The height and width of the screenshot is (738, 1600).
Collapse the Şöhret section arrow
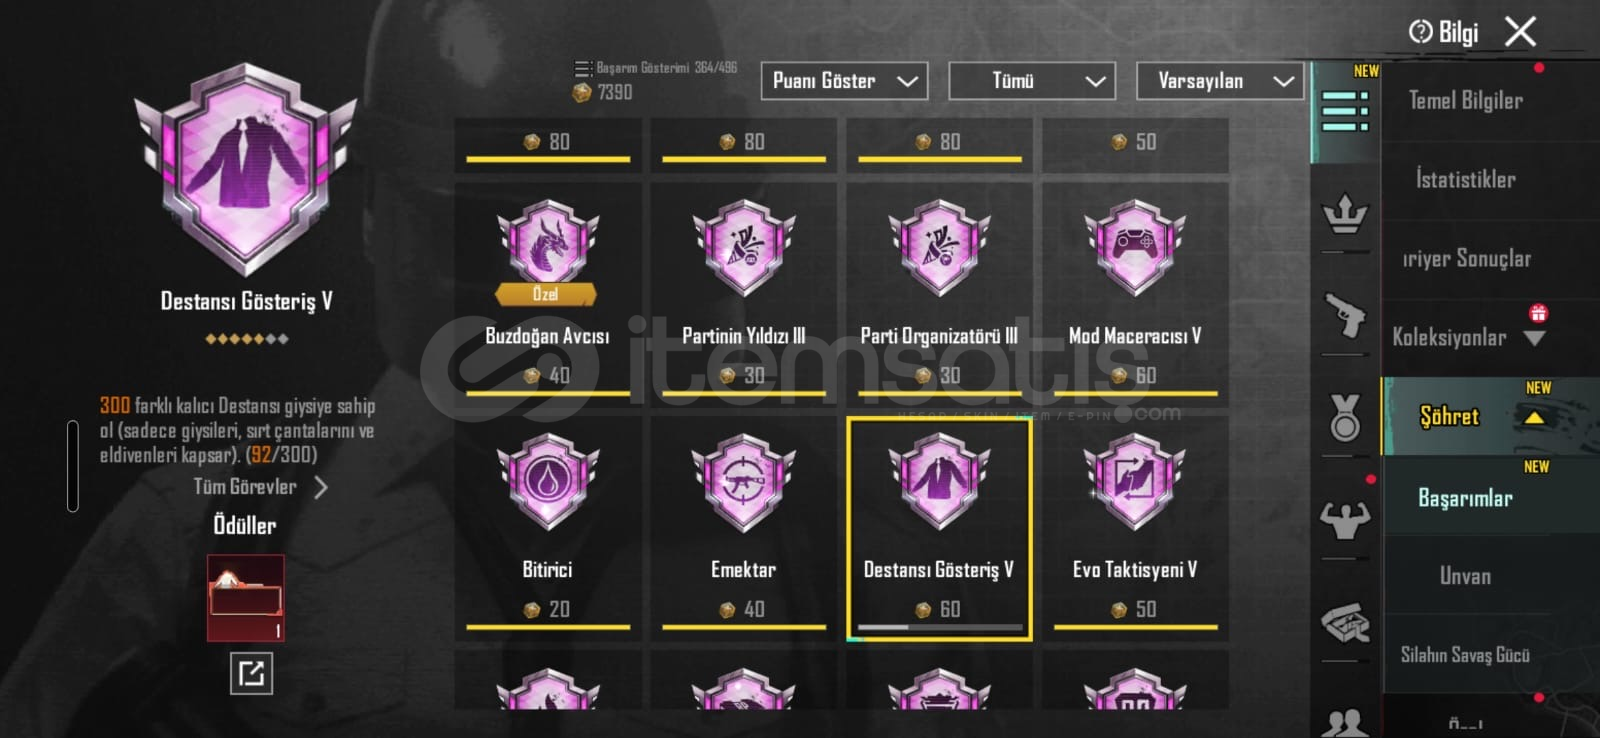tap(1533, 419)
